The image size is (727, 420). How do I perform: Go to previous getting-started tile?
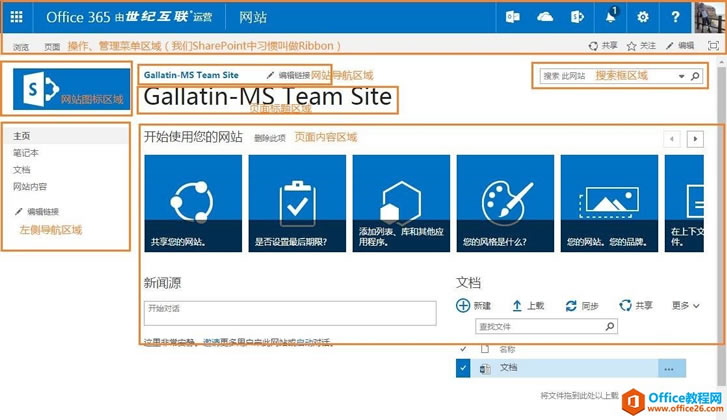(x=672, y=139)
